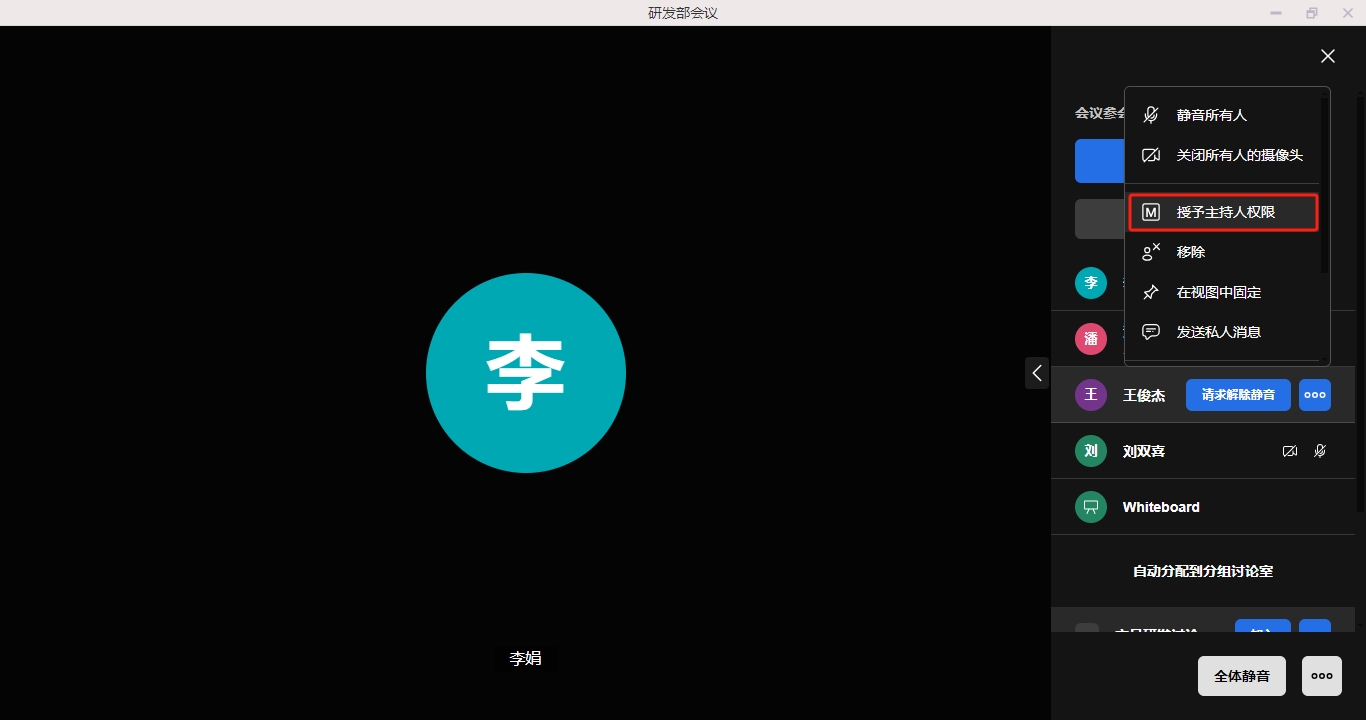
Task: Click 授予主持人权限 menu option
Action: (1225, 212)
